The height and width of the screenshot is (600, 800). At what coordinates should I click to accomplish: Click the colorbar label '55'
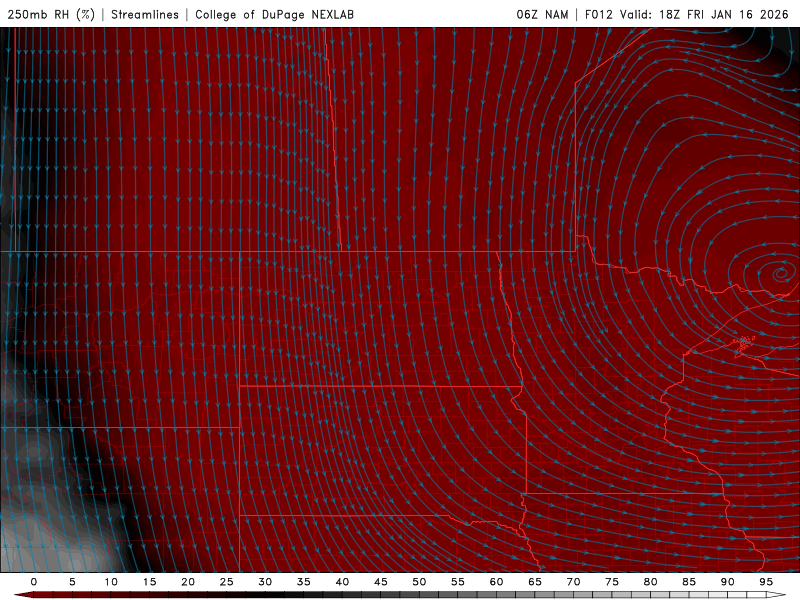[x=458, y=582]
